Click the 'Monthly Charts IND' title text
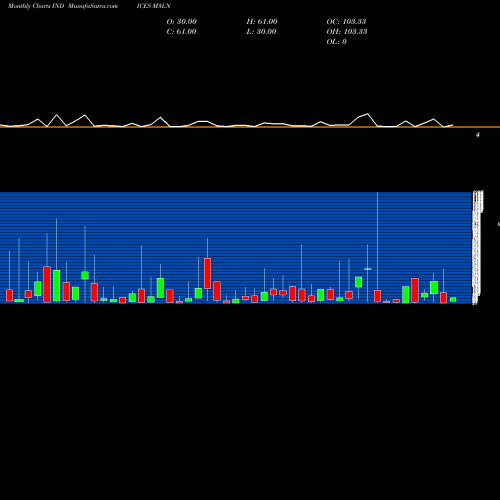 36,6
